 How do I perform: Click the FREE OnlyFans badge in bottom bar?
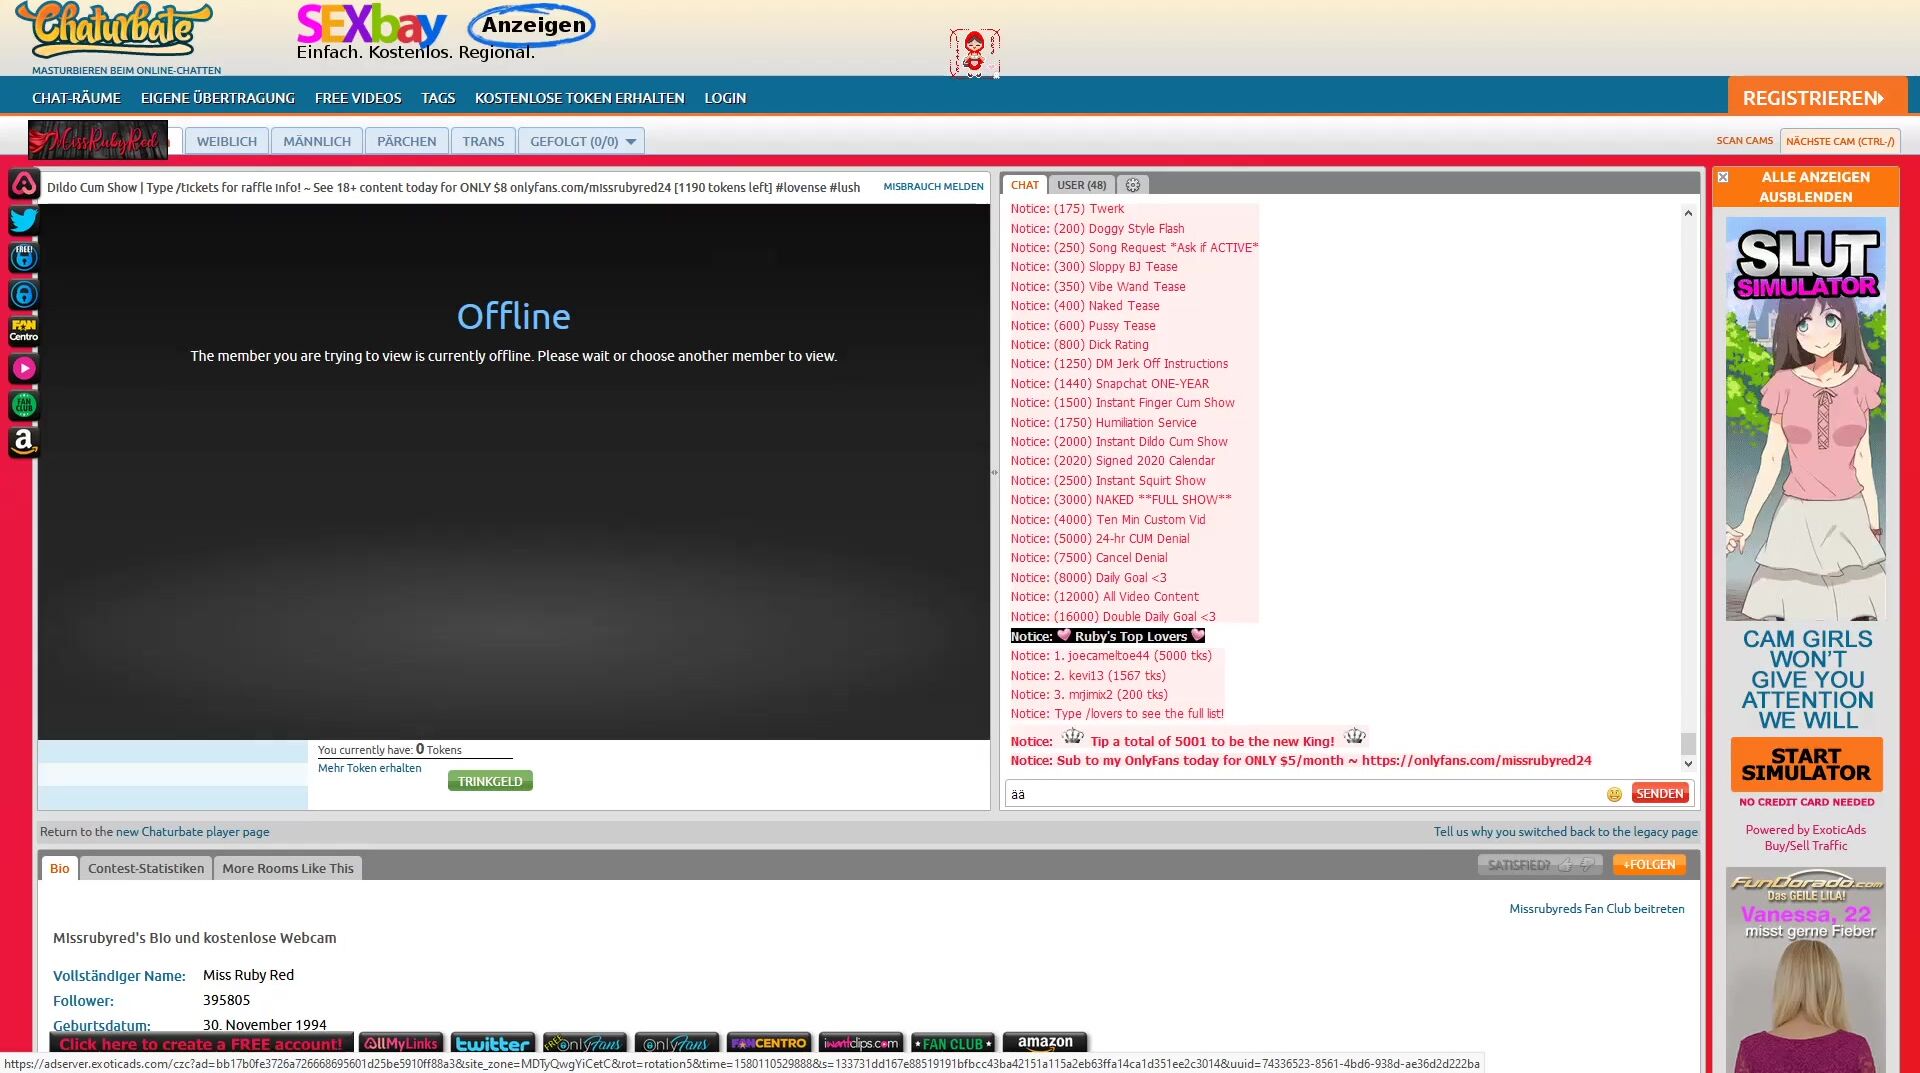(x=585, y=1043)
